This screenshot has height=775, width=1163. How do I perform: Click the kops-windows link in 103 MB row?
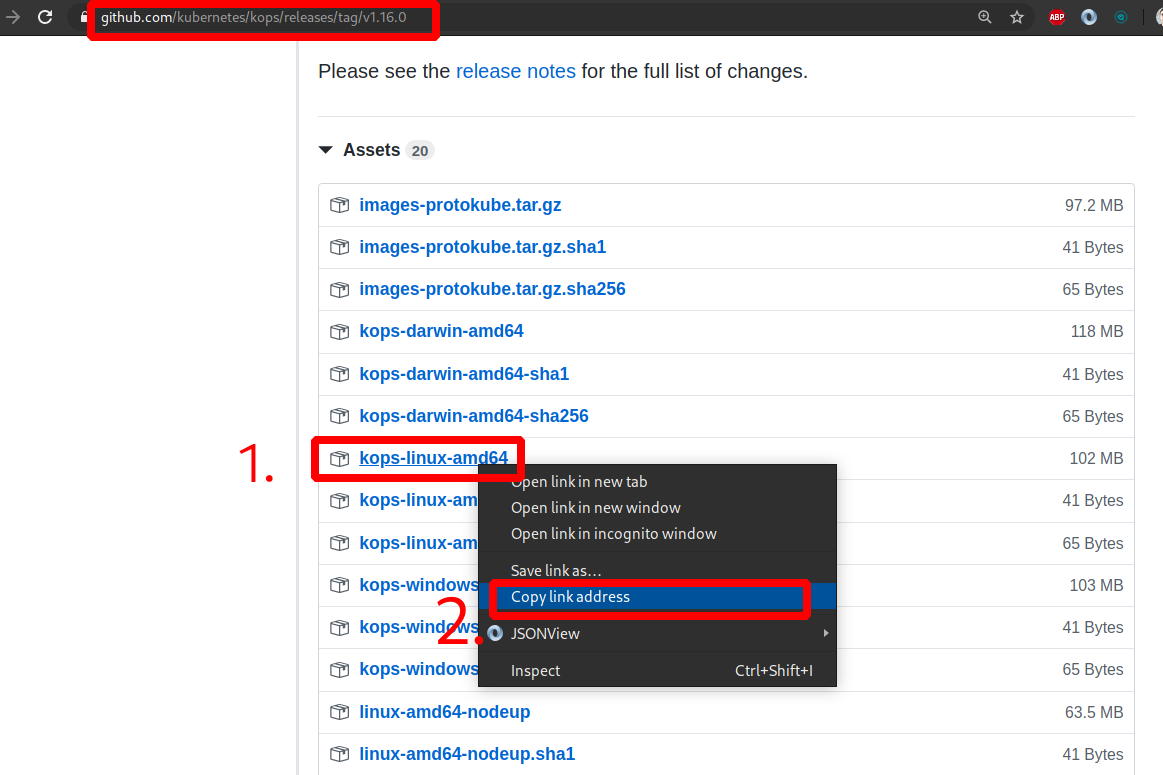tap(419, 585)
